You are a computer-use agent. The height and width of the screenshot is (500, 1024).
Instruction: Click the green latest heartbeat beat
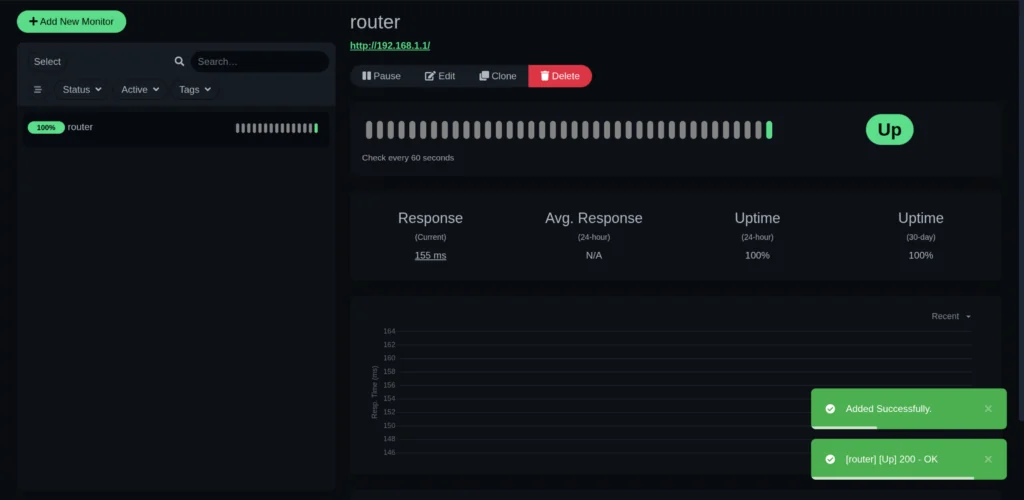(x=769, y=130)
